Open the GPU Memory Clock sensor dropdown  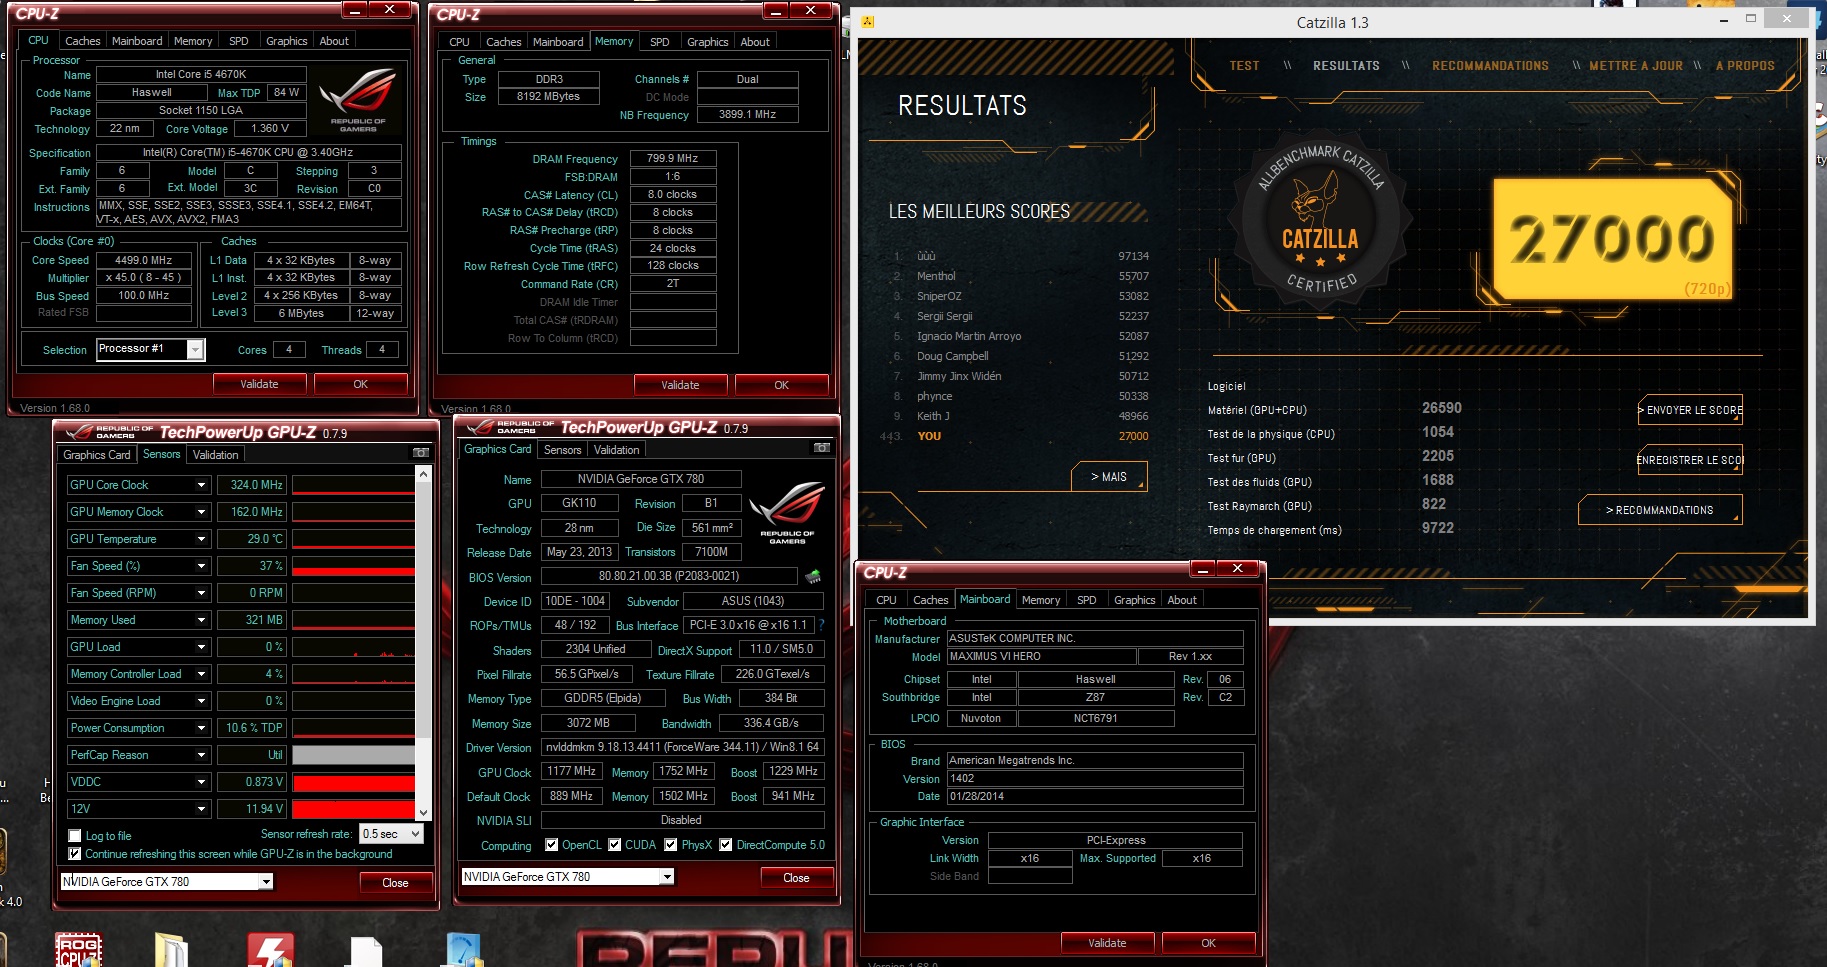click(x=201, y=512)
